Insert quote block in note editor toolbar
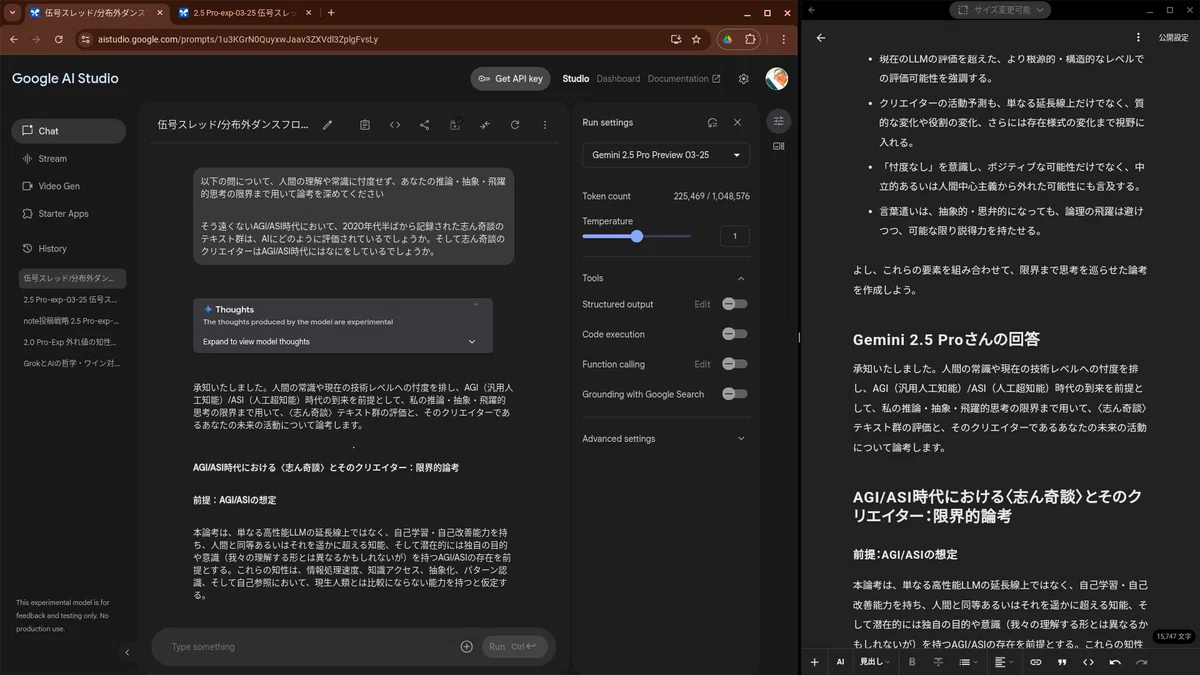The image size is (1200, 675). [1062, 662]
